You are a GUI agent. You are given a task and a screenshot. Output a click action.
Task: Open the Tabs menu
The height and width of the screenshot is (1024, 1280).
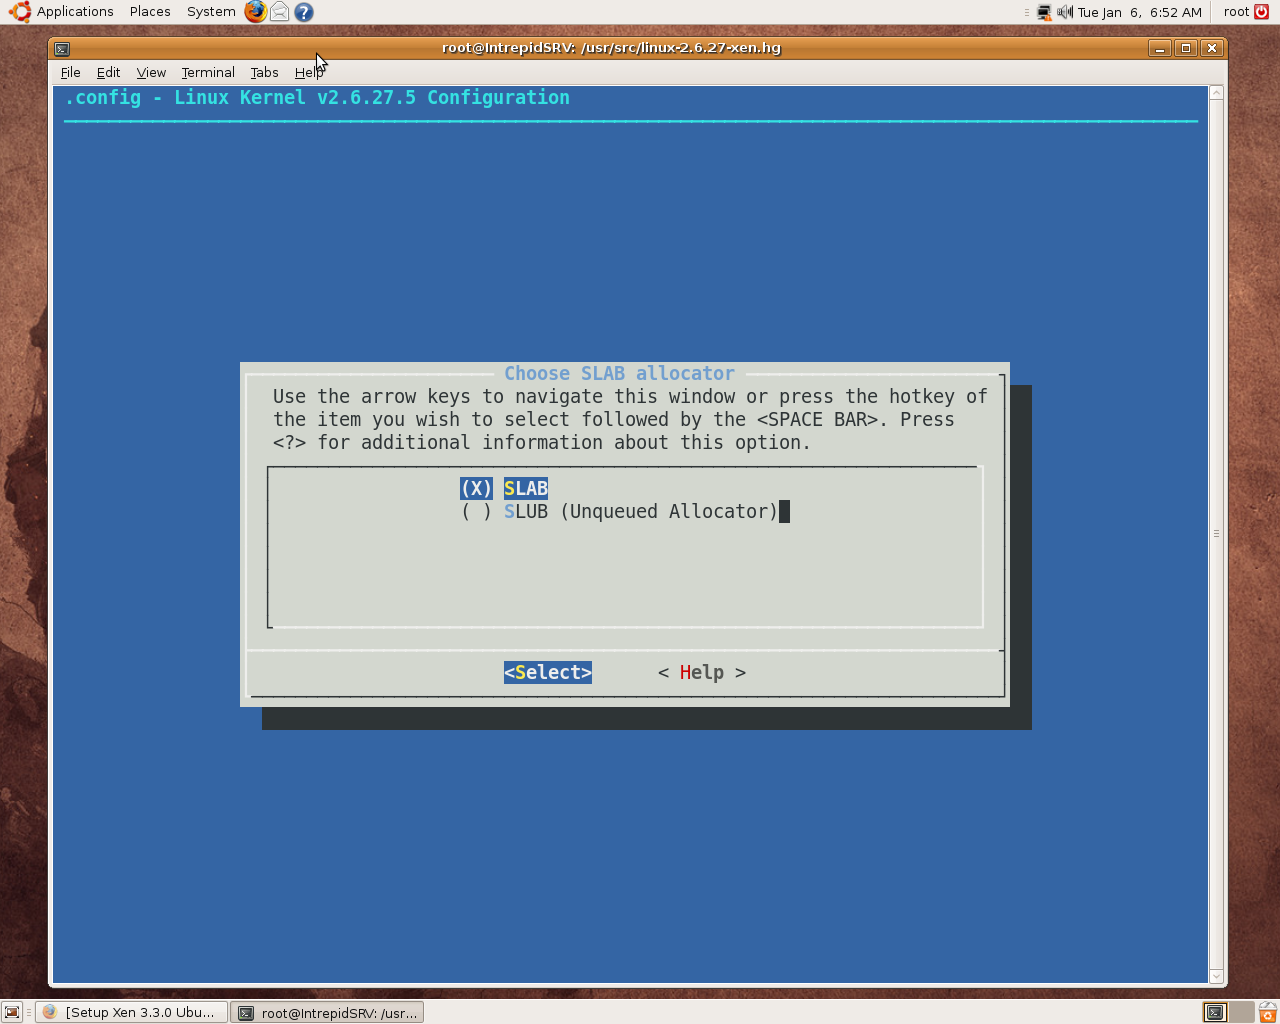(x=264, y=72)
